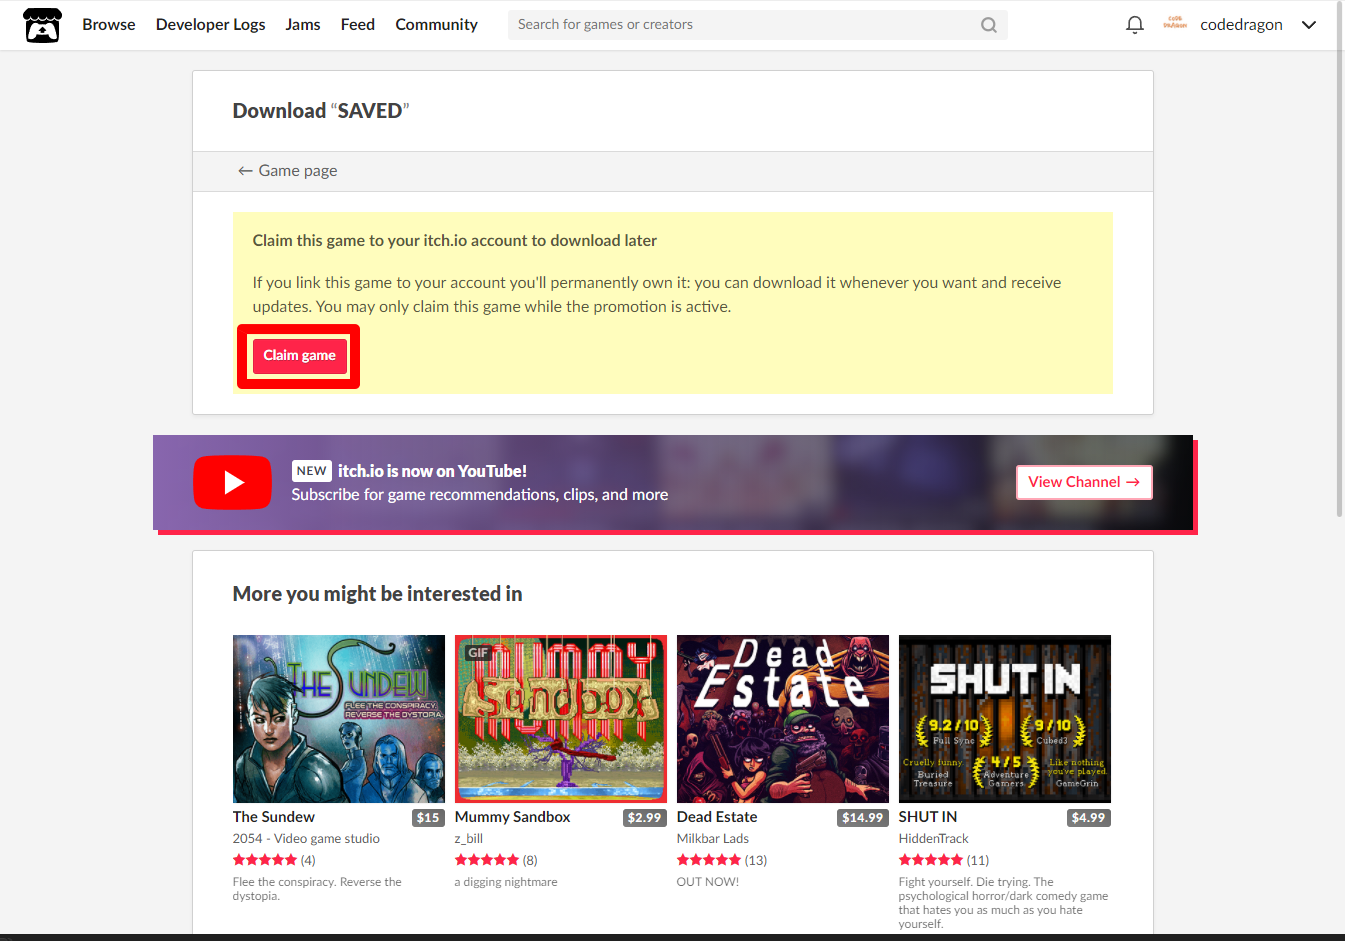Open the Browse menu
The image size is (1345, 941).
tap(109, 25)
